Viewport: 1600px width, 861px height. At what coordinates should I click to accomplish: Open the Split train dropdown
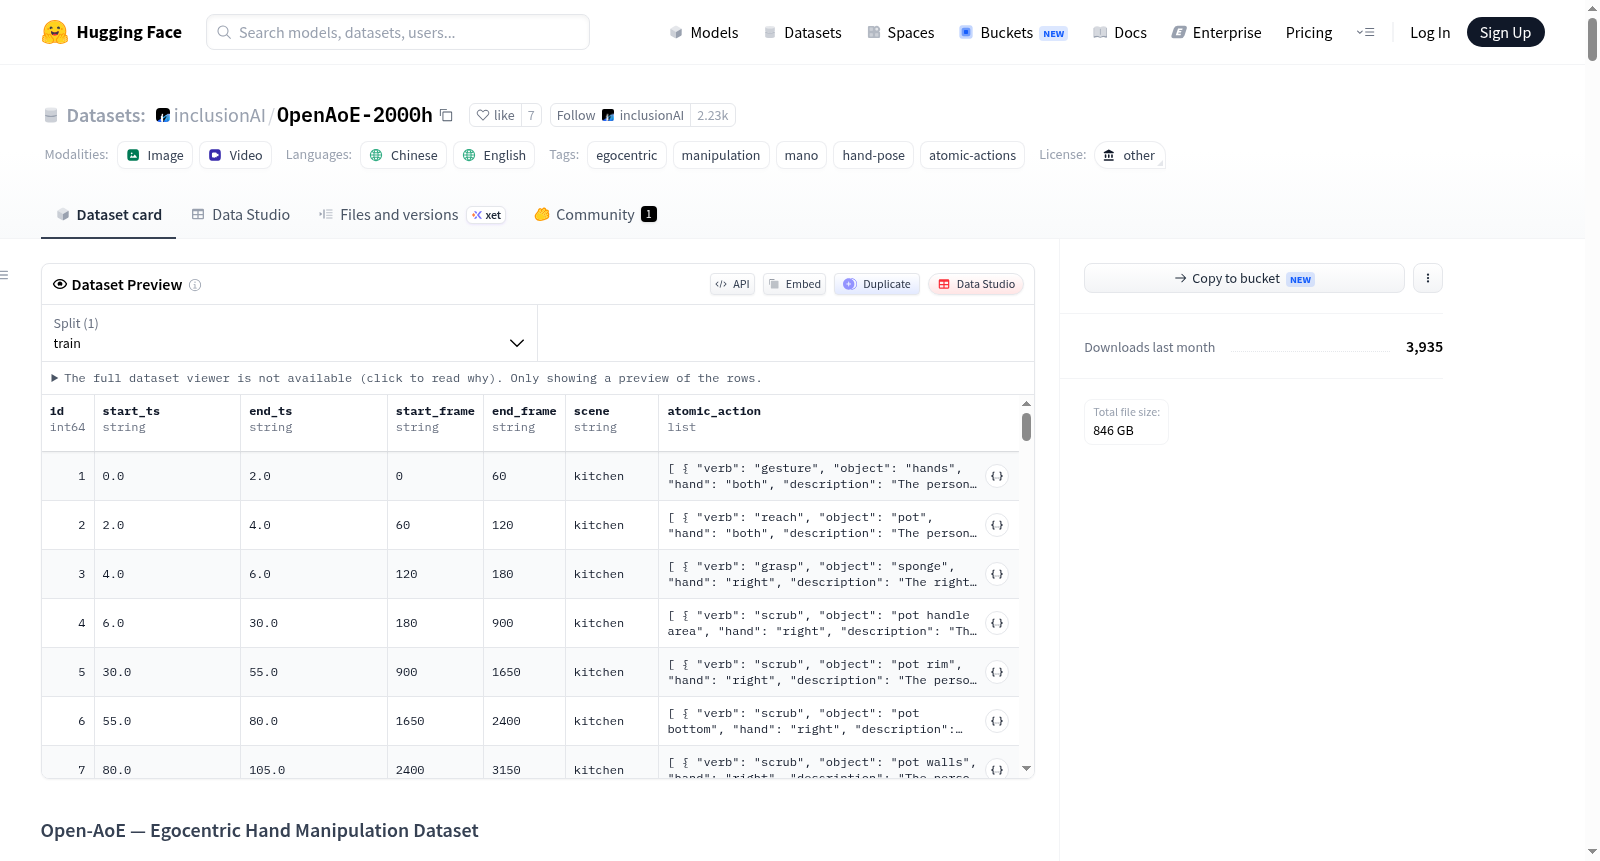click(289, 333)
